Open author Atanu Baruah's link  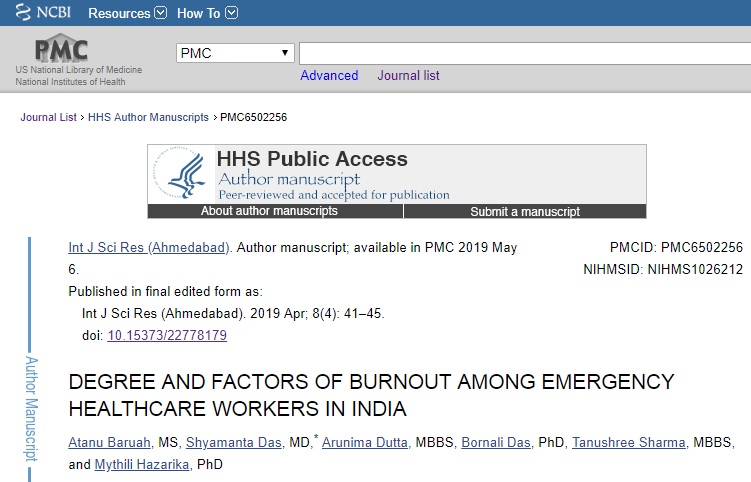tap(107, 443)
